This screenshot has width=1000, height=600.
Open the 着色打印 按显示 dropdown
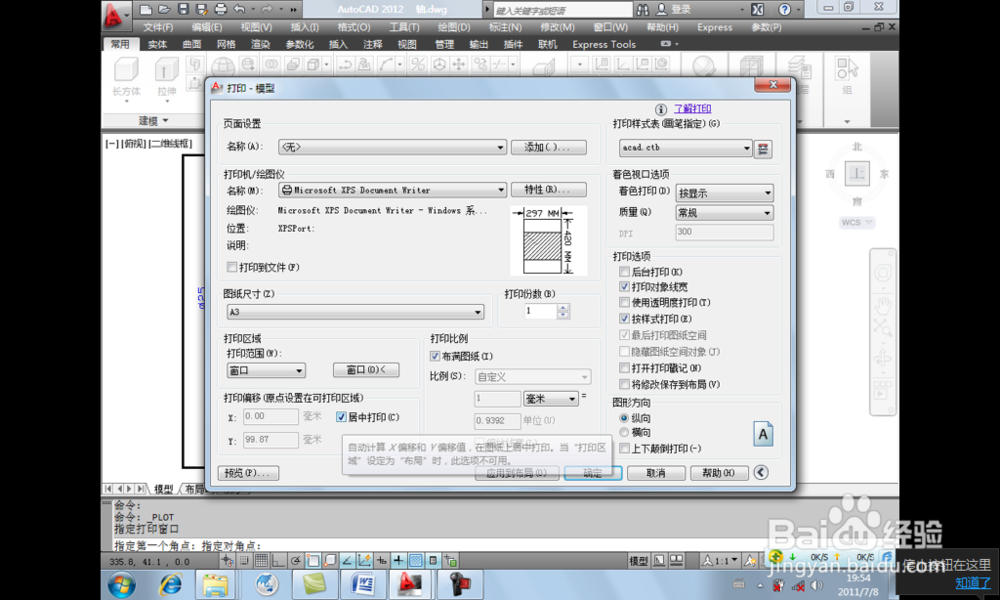(x=724, y=193)
